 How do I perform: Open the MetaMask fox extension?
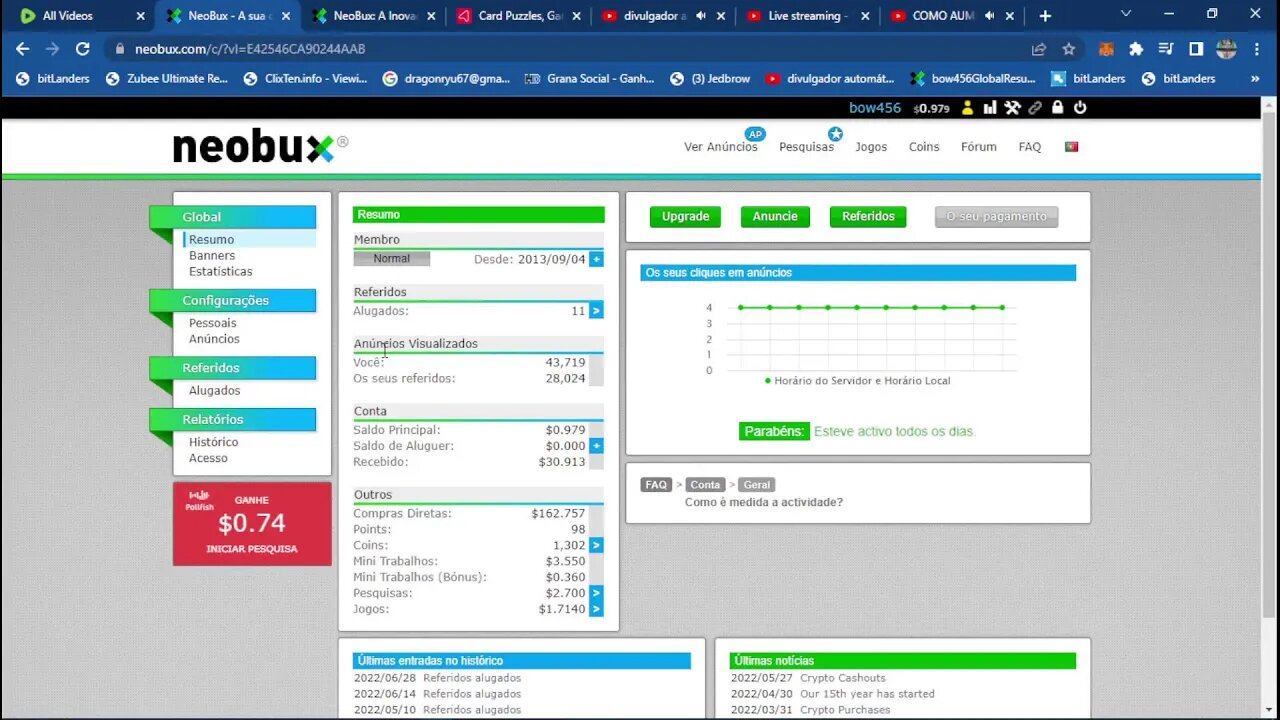point(1107,49)
